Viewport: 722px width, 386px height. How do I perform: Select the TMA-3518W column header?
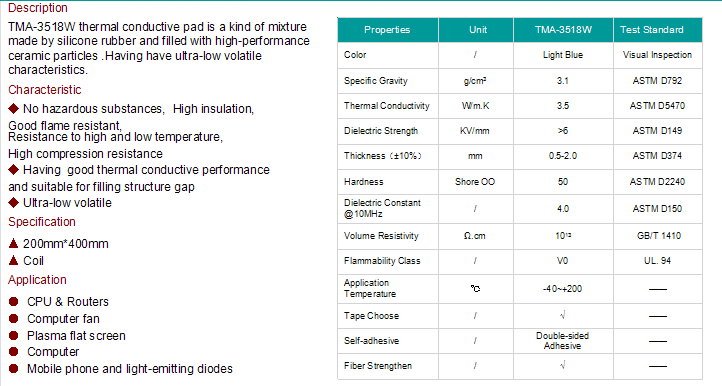coord(563,30)
